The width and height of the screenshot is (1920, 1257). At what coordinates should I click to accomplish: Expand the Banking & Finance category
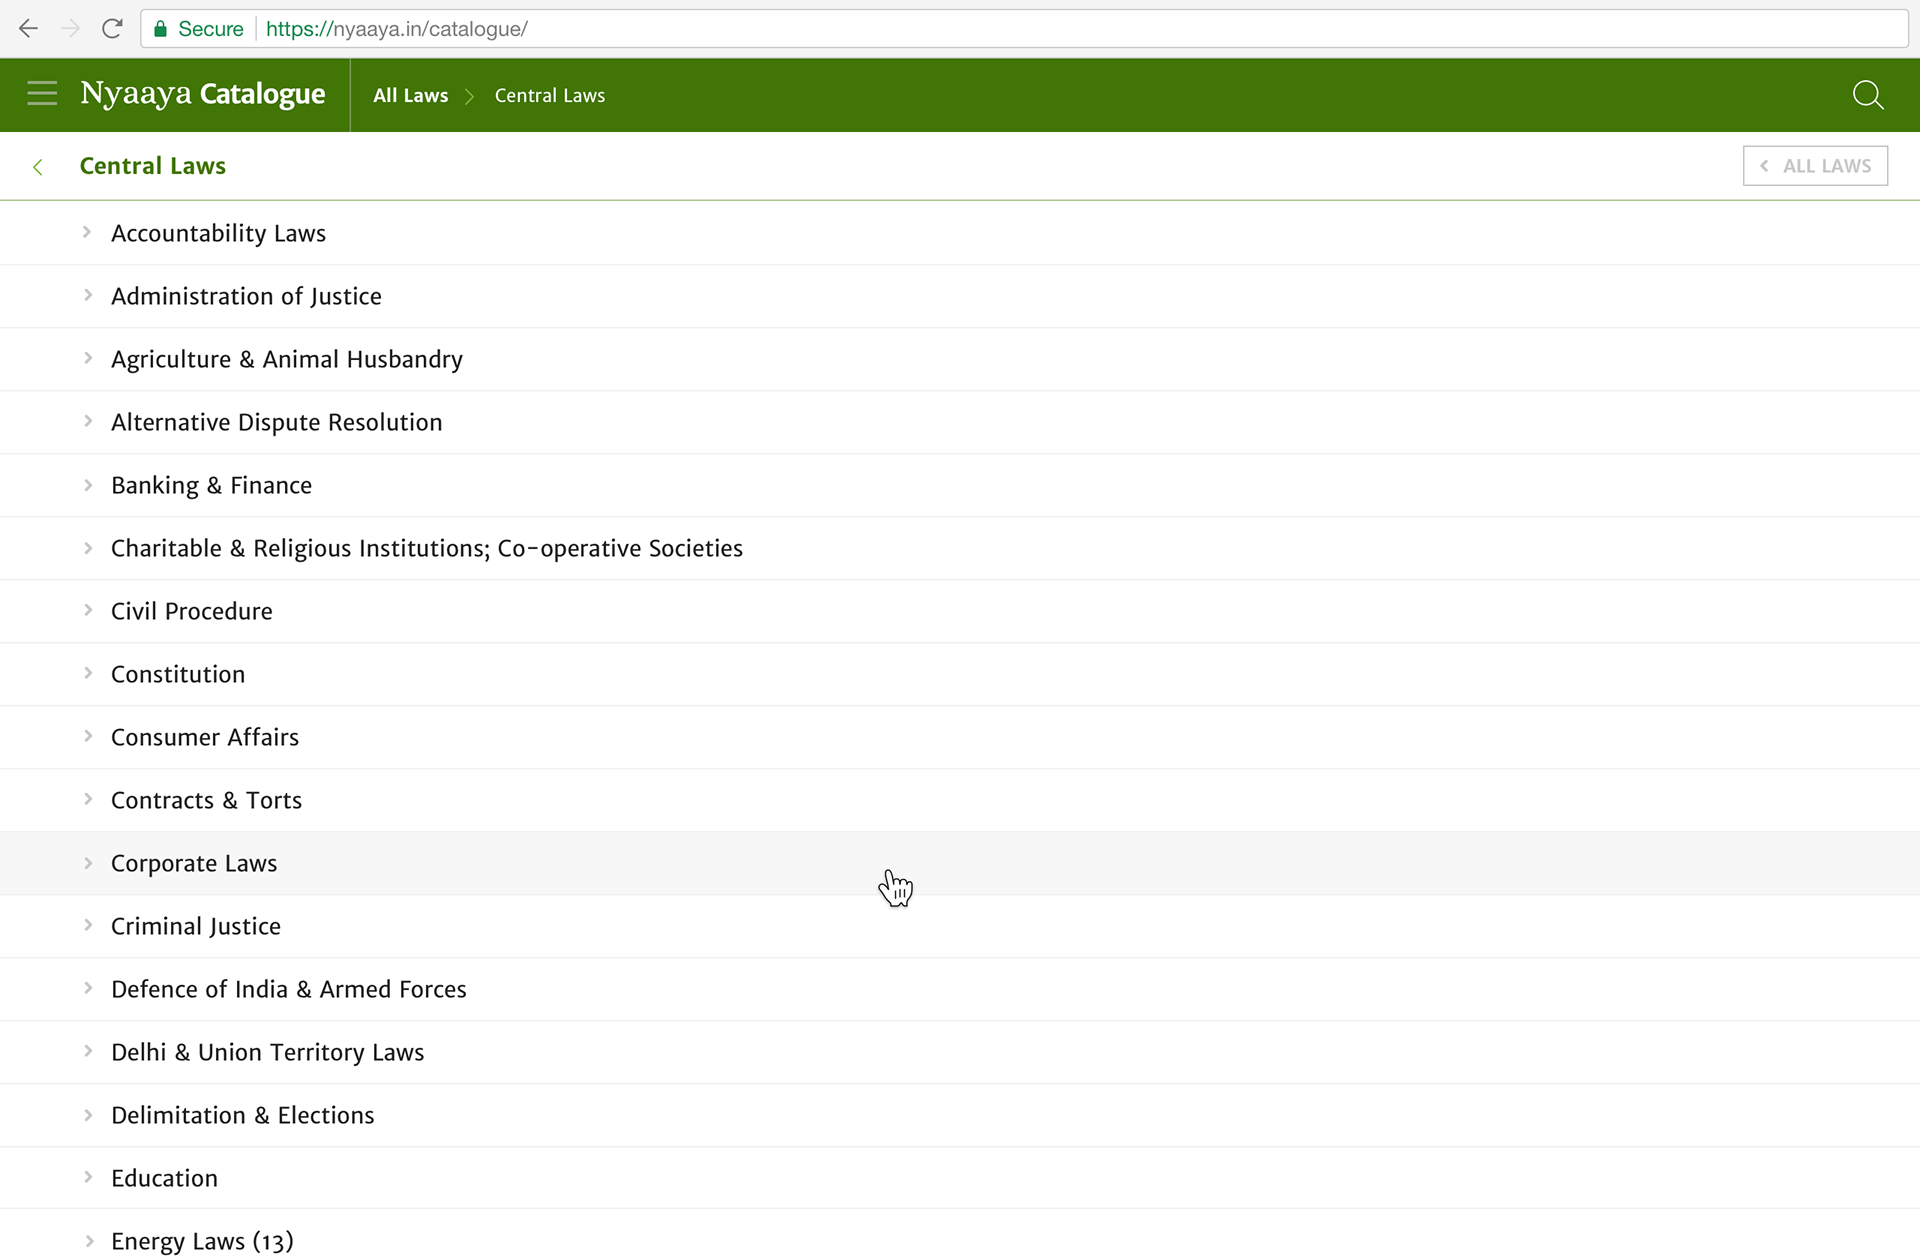tap(211, 485)
